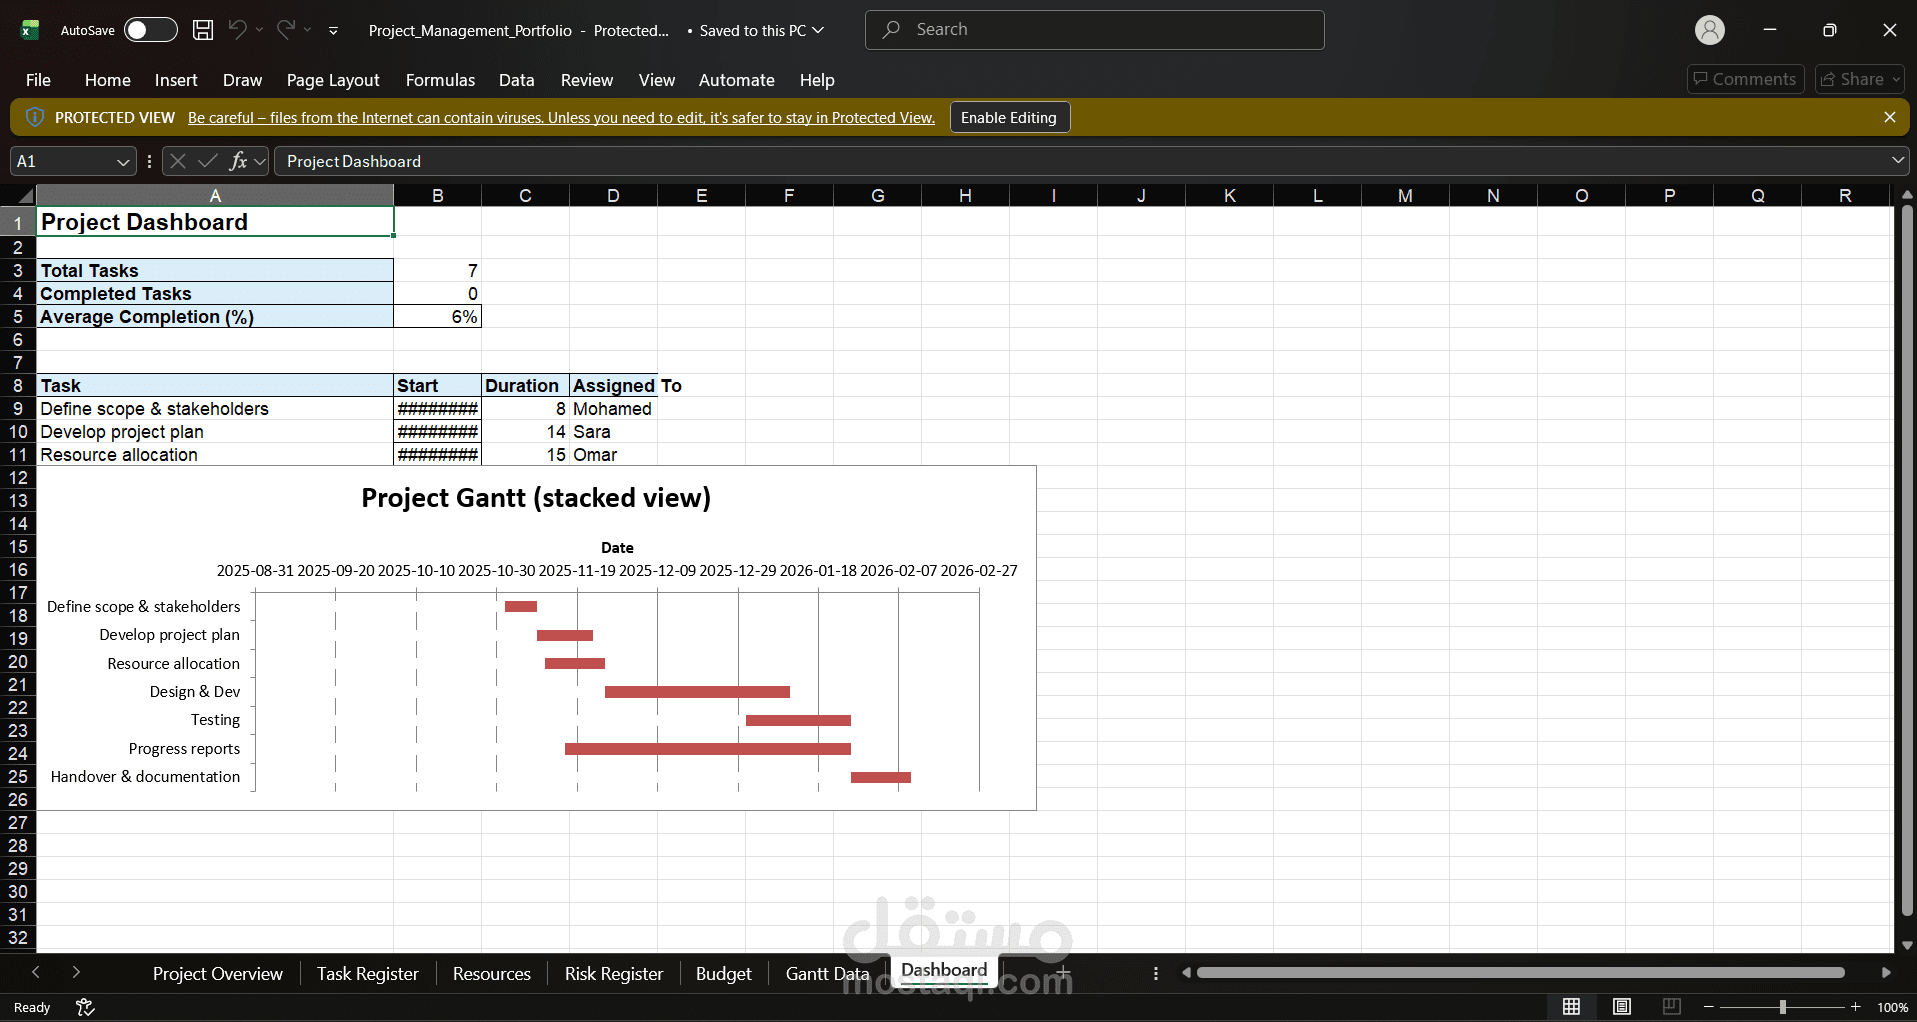Open the Page Layout tab
This screenshot has height=1022, width=1917.
(332, 80)
